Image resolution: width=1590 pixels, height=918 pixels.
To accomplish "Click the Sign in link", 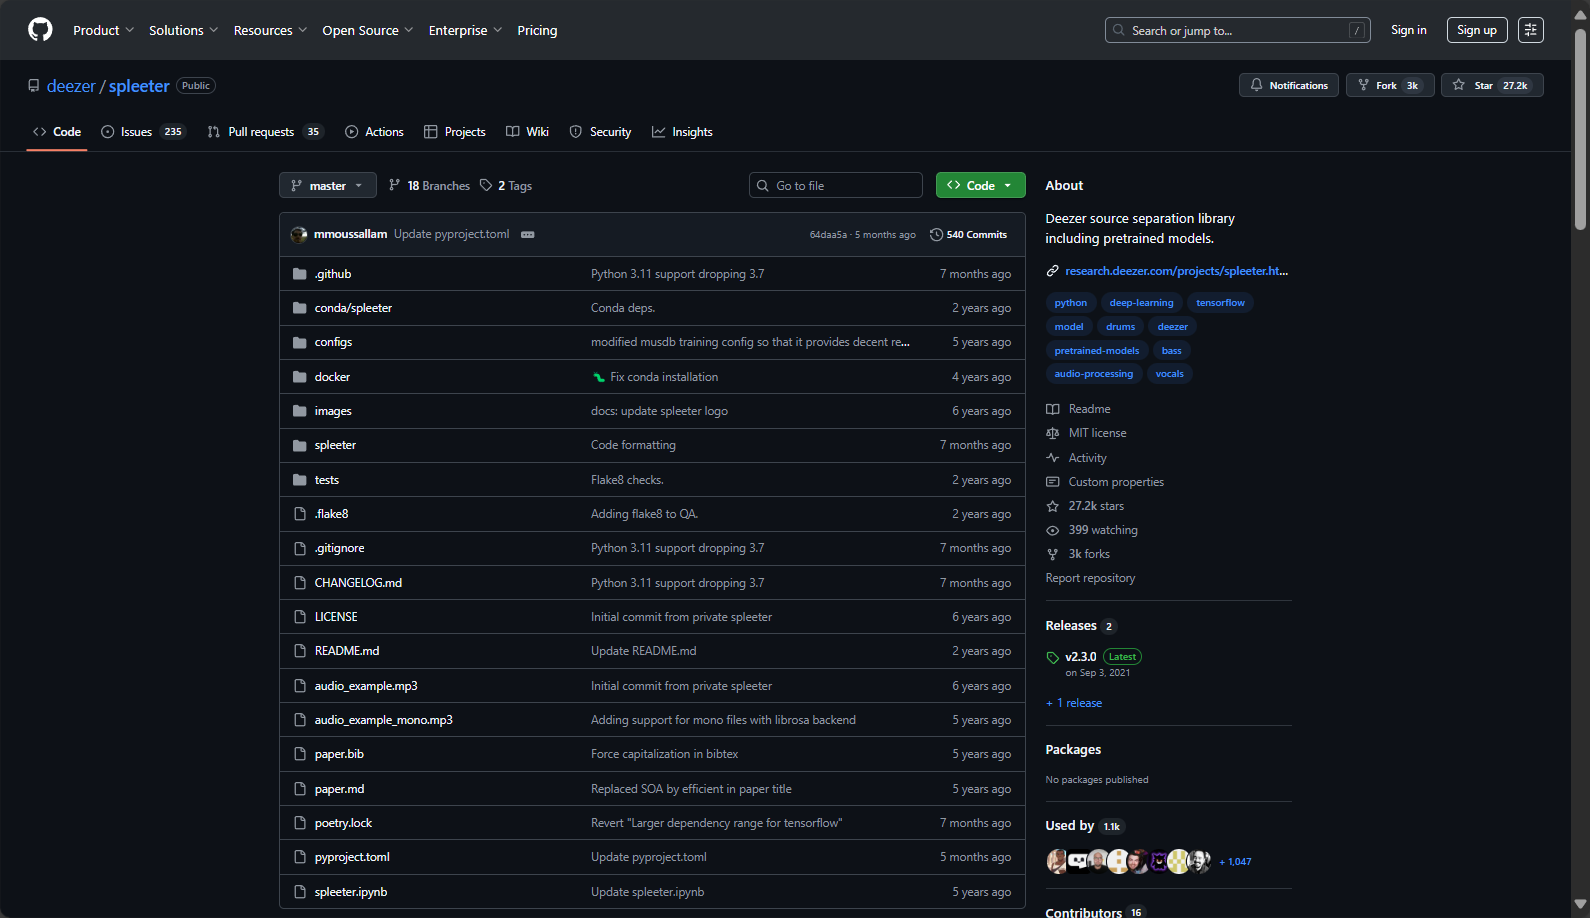I will click(x=1408, y=30).
